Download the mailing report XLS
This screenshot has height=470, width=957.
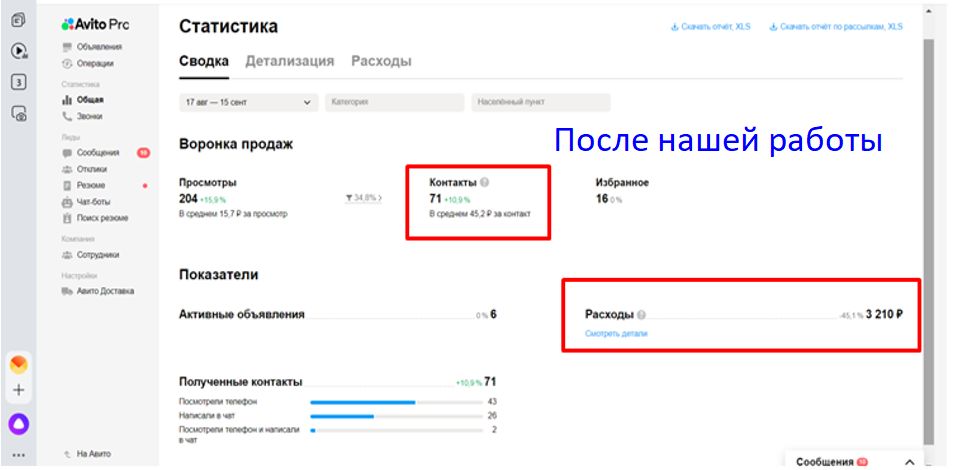point(836,27)
